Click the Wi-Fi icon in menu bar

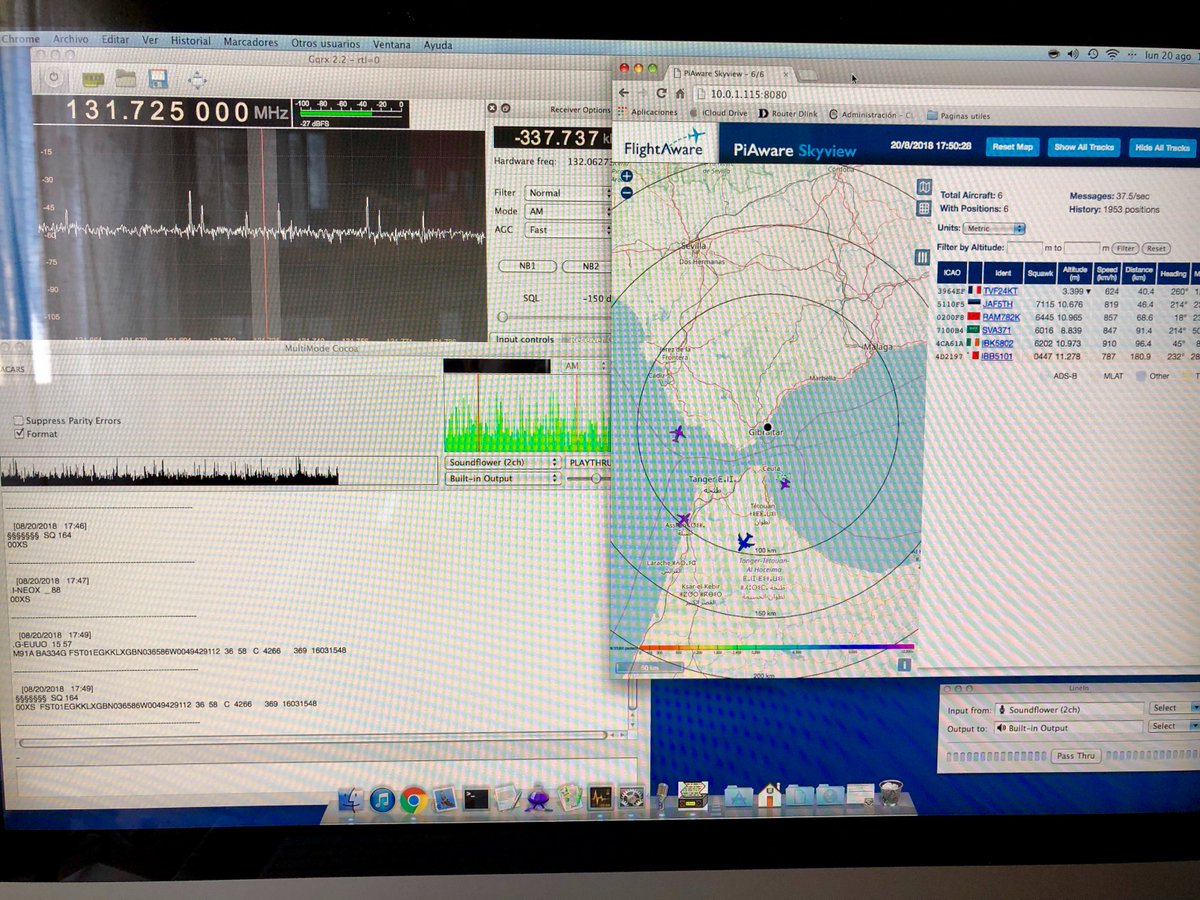click(x=1112, y=53)
